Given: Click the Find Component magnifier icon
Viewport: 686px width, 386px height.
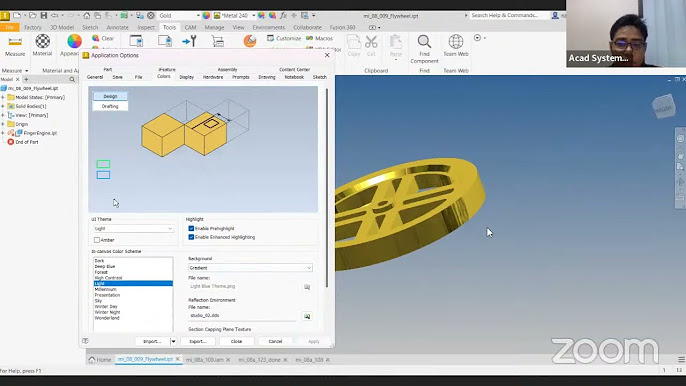Looking at the screenshot, I should tap(424, 42).
